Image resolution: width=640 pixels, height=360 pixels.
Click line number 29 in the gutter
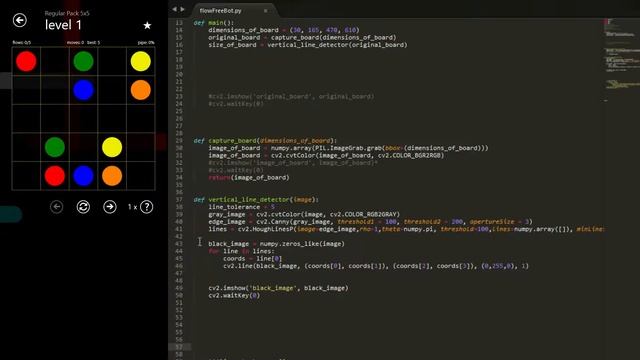[179, 141]
